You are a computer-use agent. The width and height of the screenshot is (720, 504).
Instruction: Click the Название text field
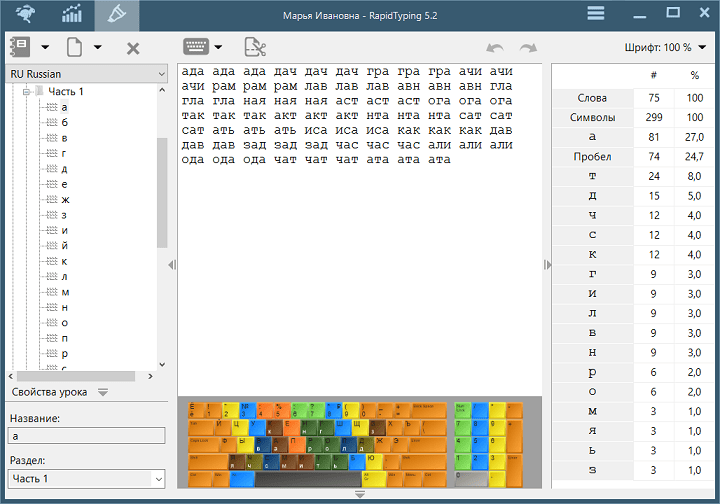[86, 436]
